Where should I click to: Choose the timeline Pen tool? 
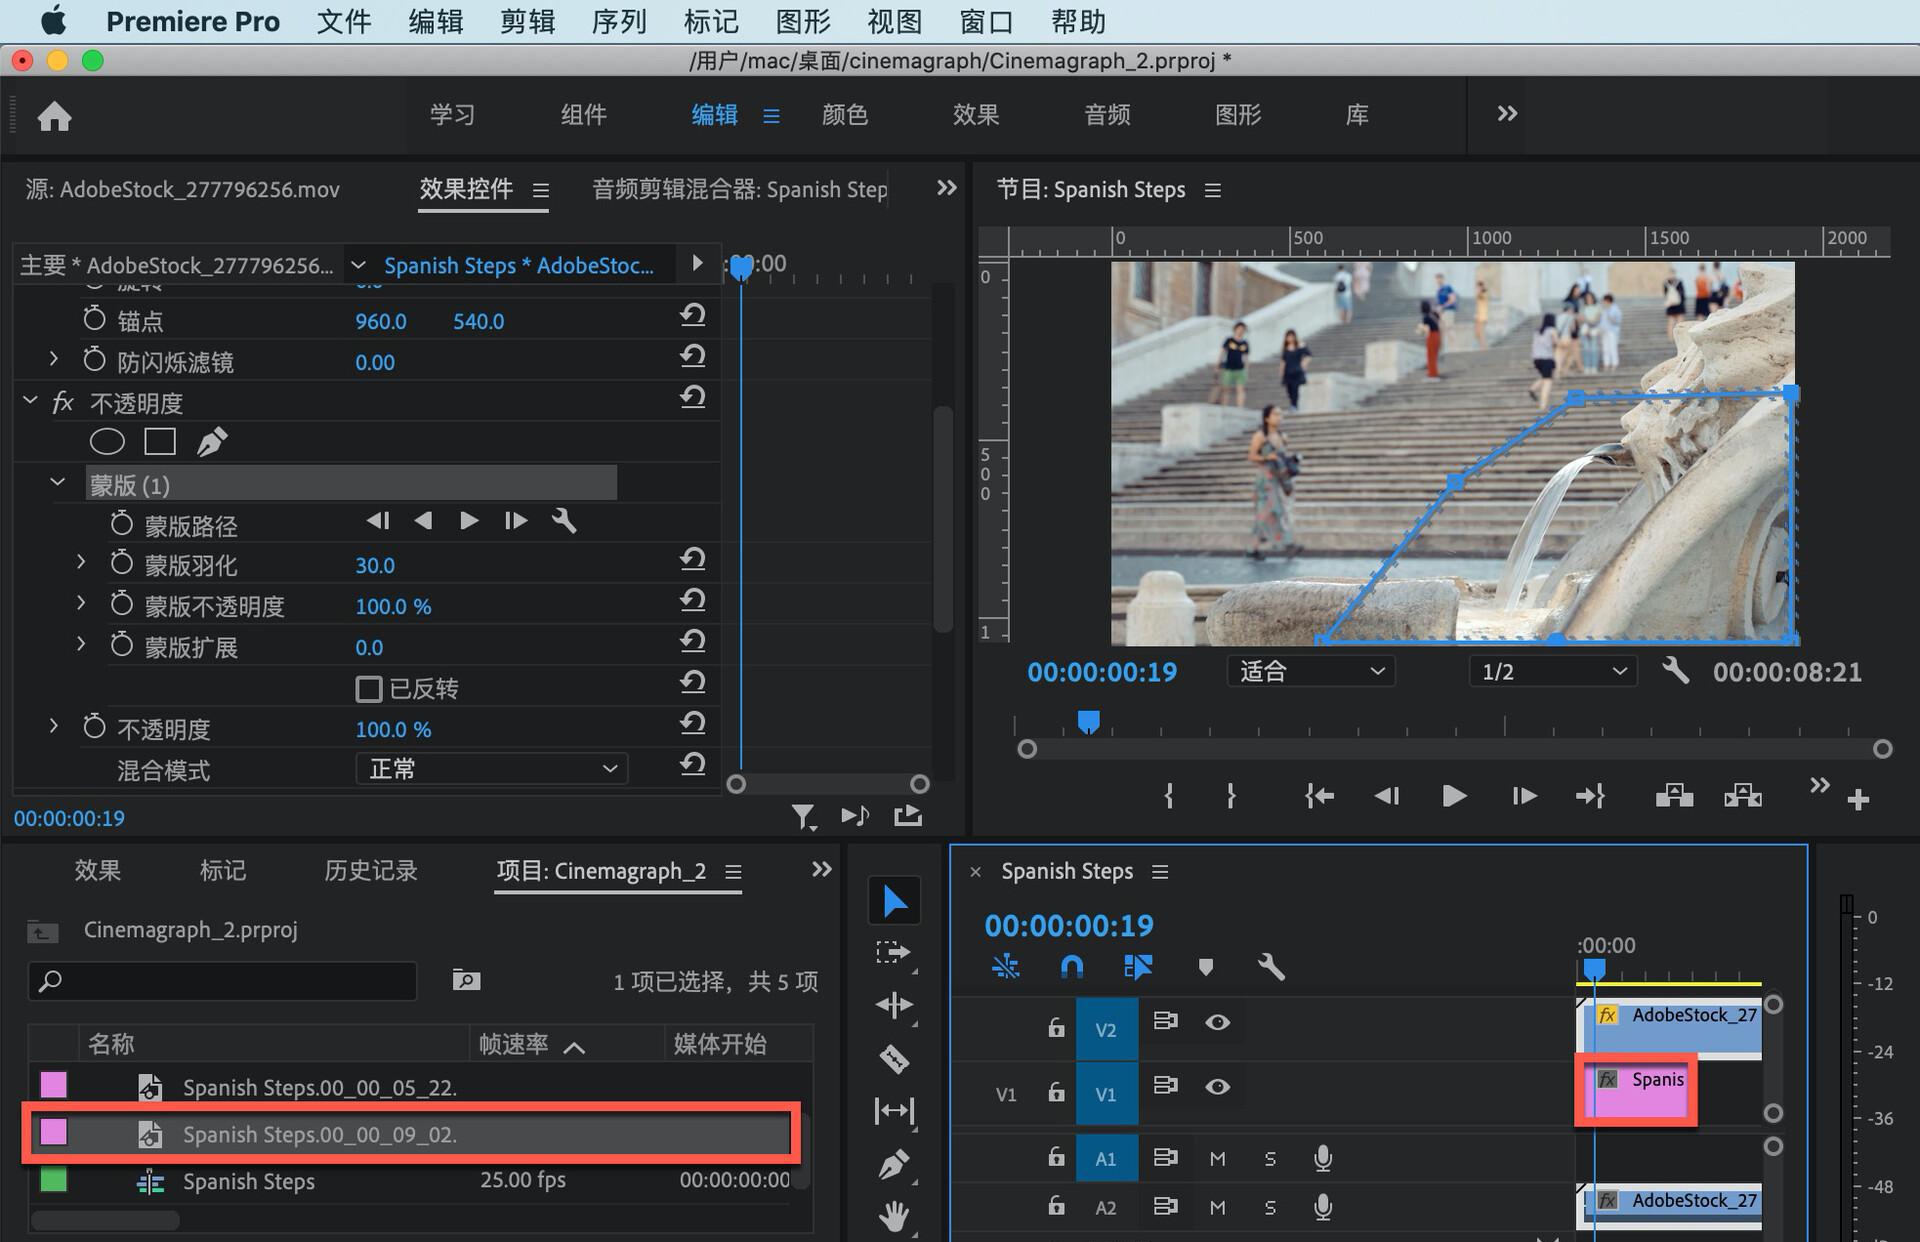click(894, 1164)
